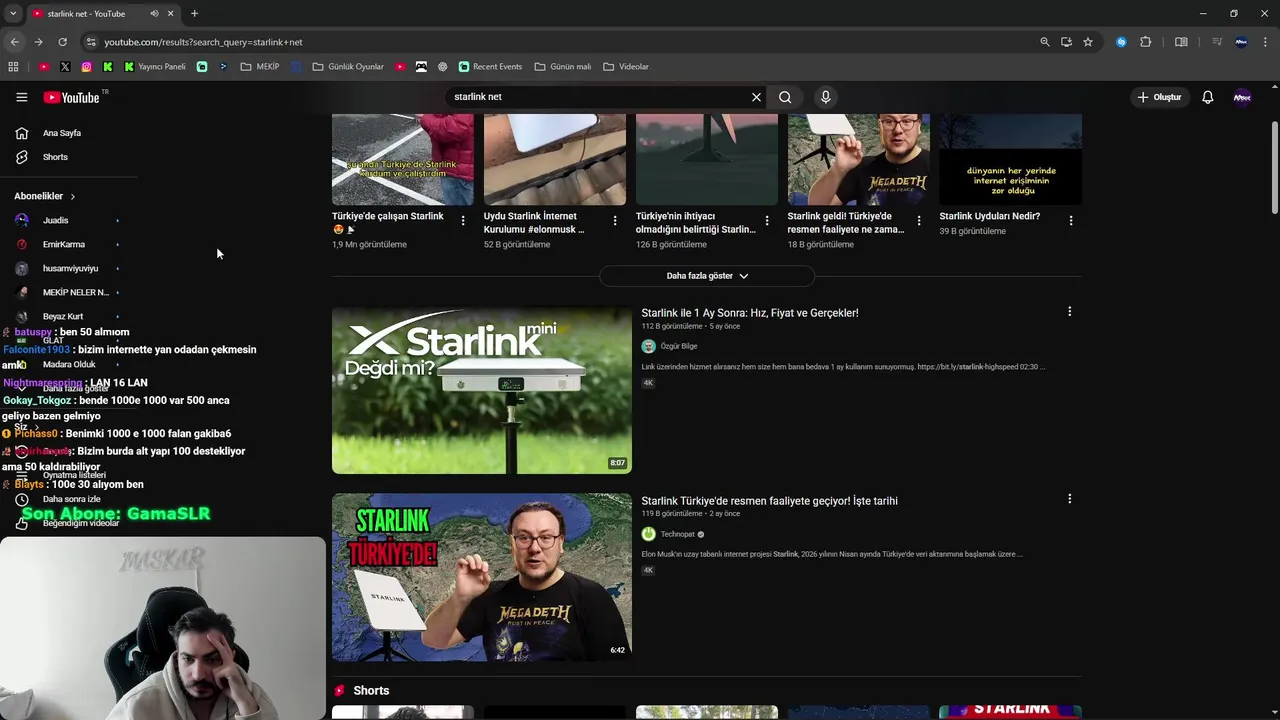Clear the search query with the X
The height and width of the screenshot is (720, 1280).
(756, 97)
